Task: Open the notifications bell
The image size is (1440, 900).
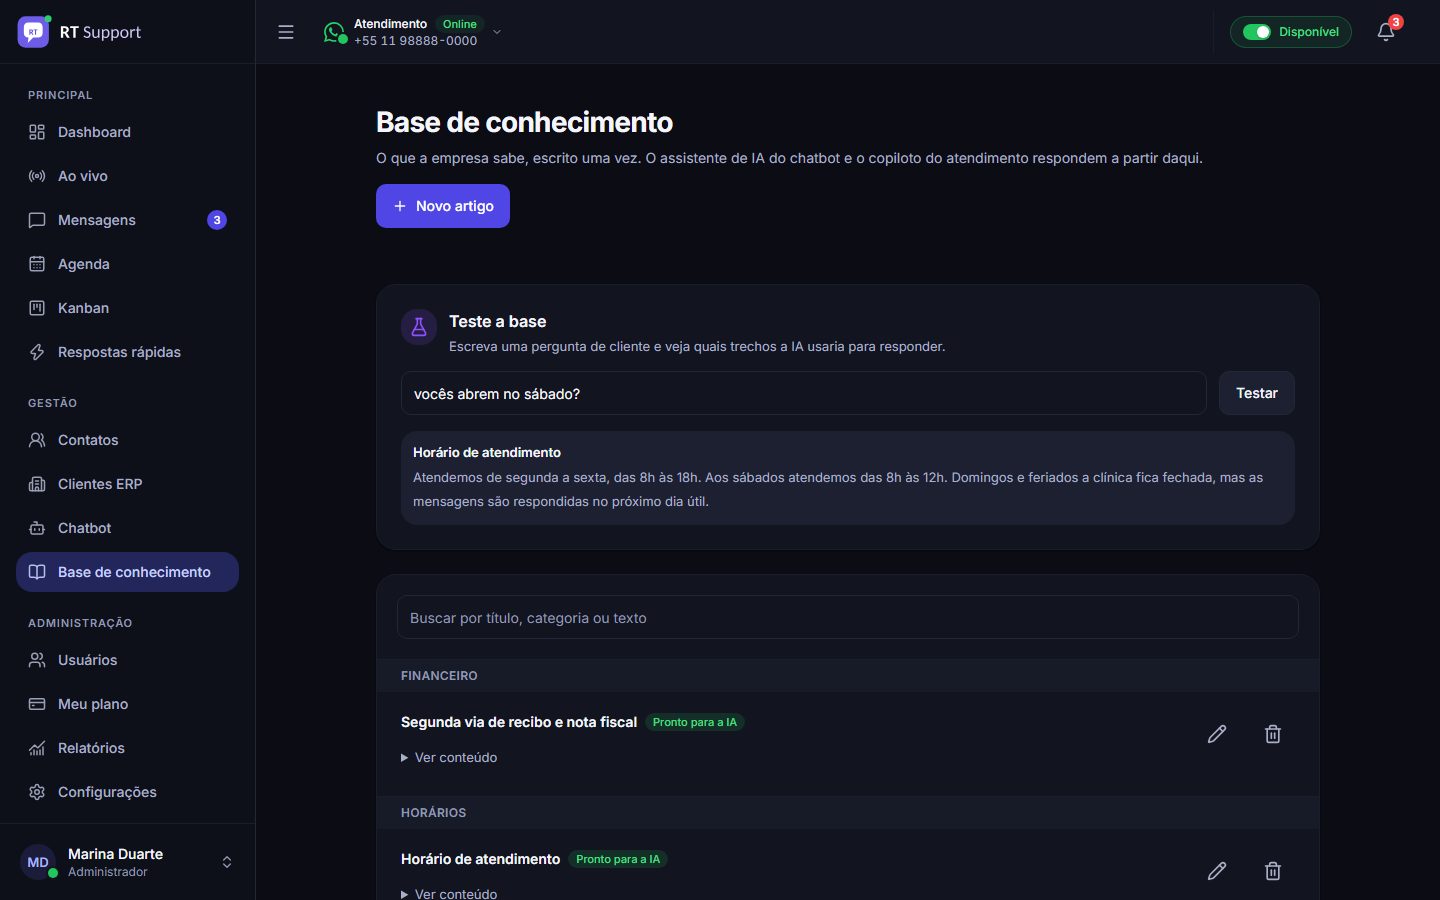Action: pyautogui.click(x=1386, y=32)
